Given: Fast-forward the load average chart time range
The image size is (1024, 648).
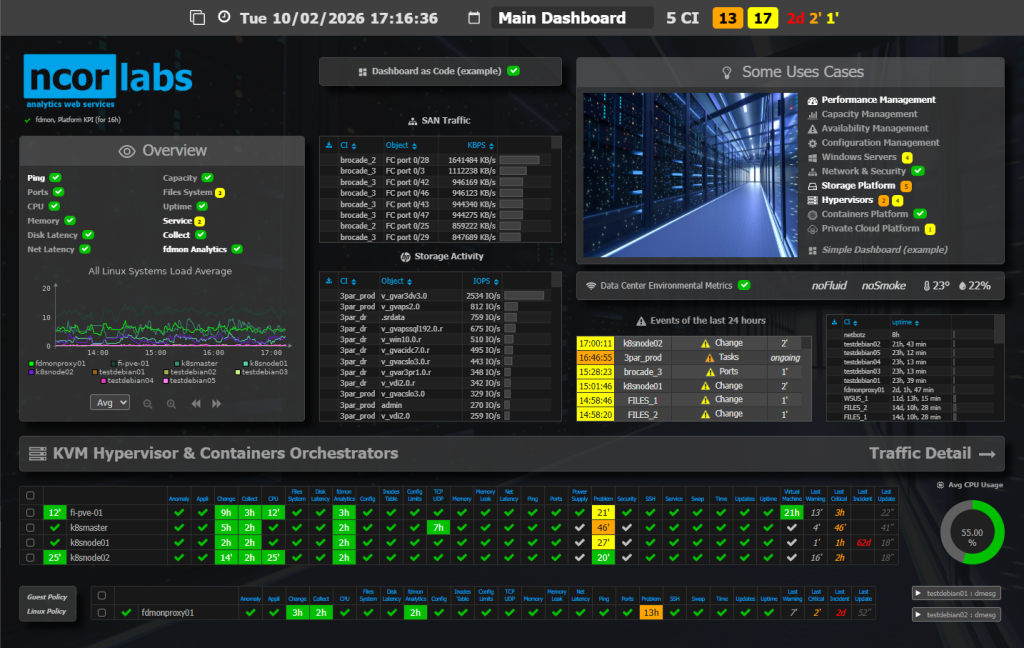Looking at the screenshot, I should click(x=214, y=403).
